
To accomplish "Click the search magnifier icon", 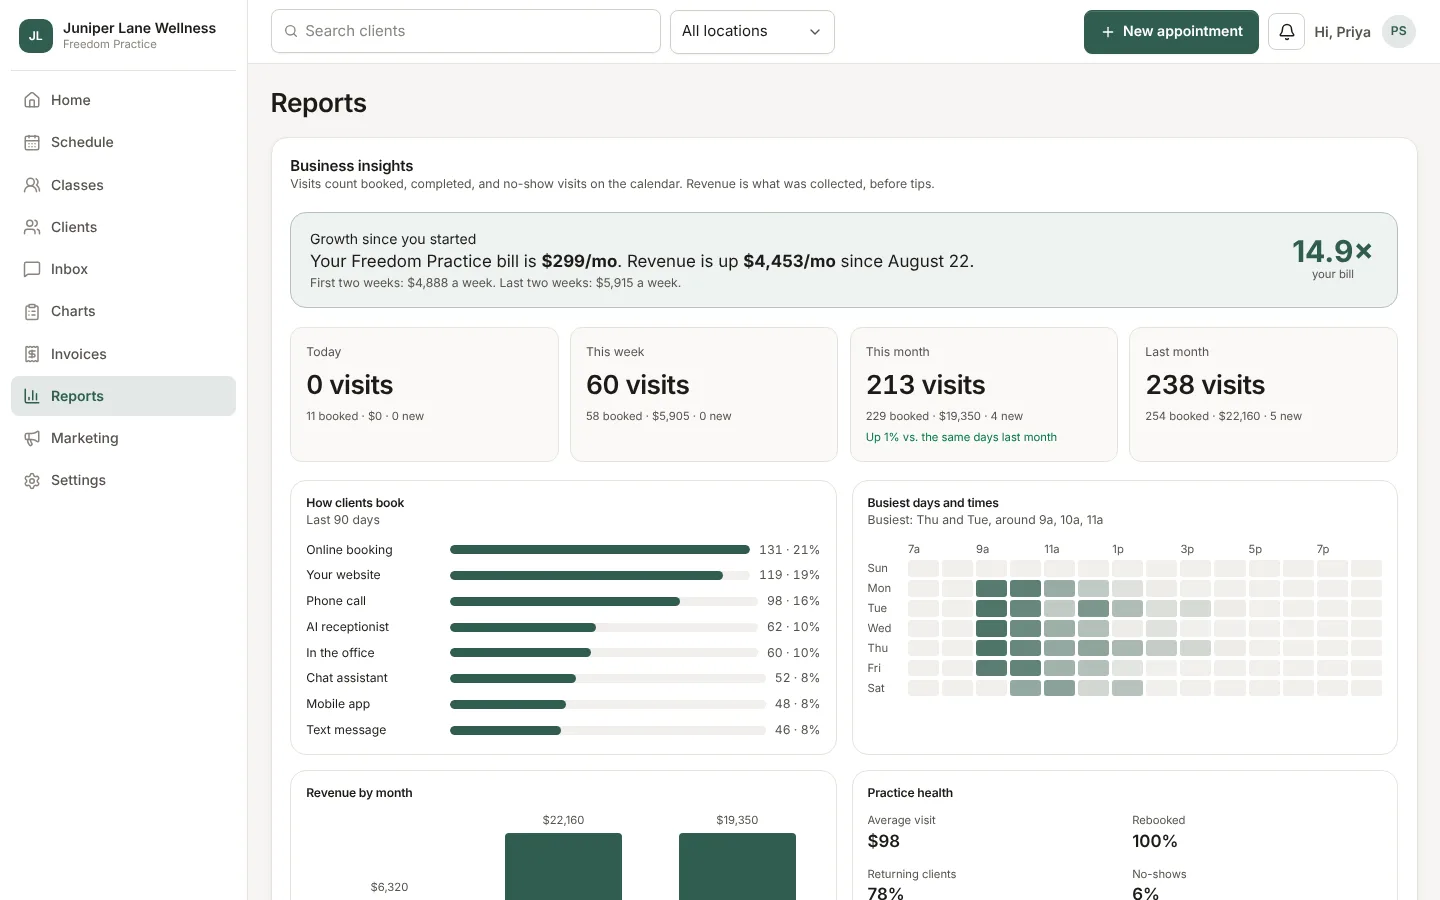I will [x=291, y=31].
